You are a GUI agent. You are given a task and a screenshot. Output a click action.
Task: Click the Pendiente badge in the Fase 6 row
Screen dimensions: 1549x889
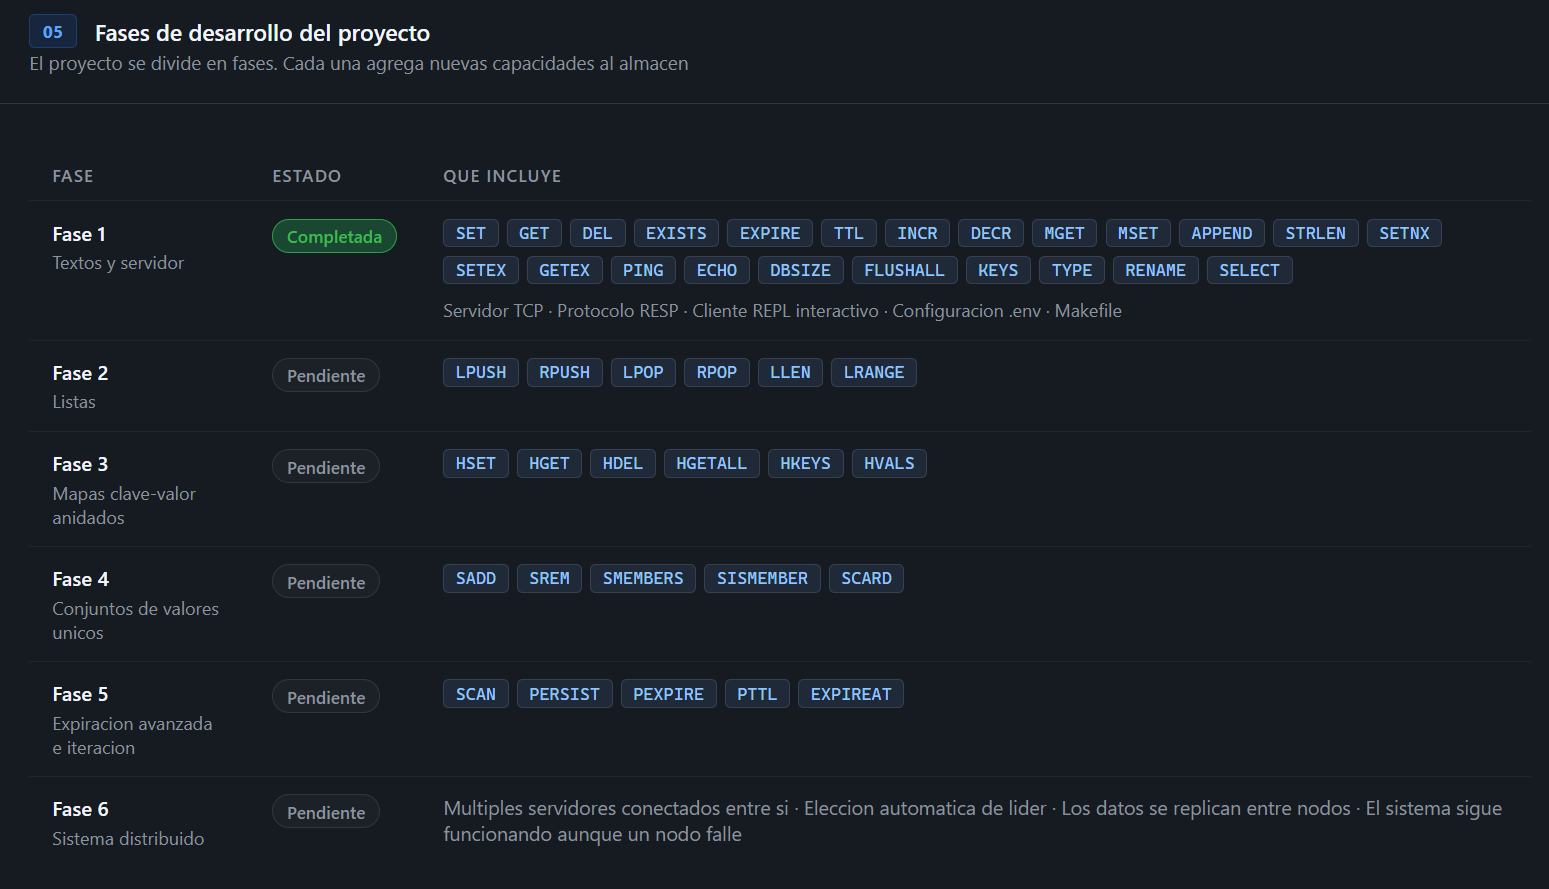click(326, 813)
